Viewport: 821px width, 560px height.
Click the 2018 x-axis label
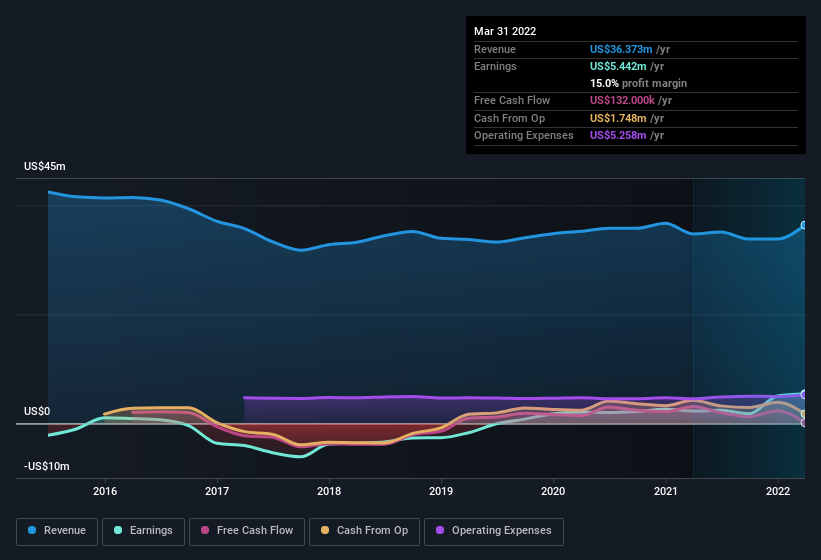click(x=329, y=491)
